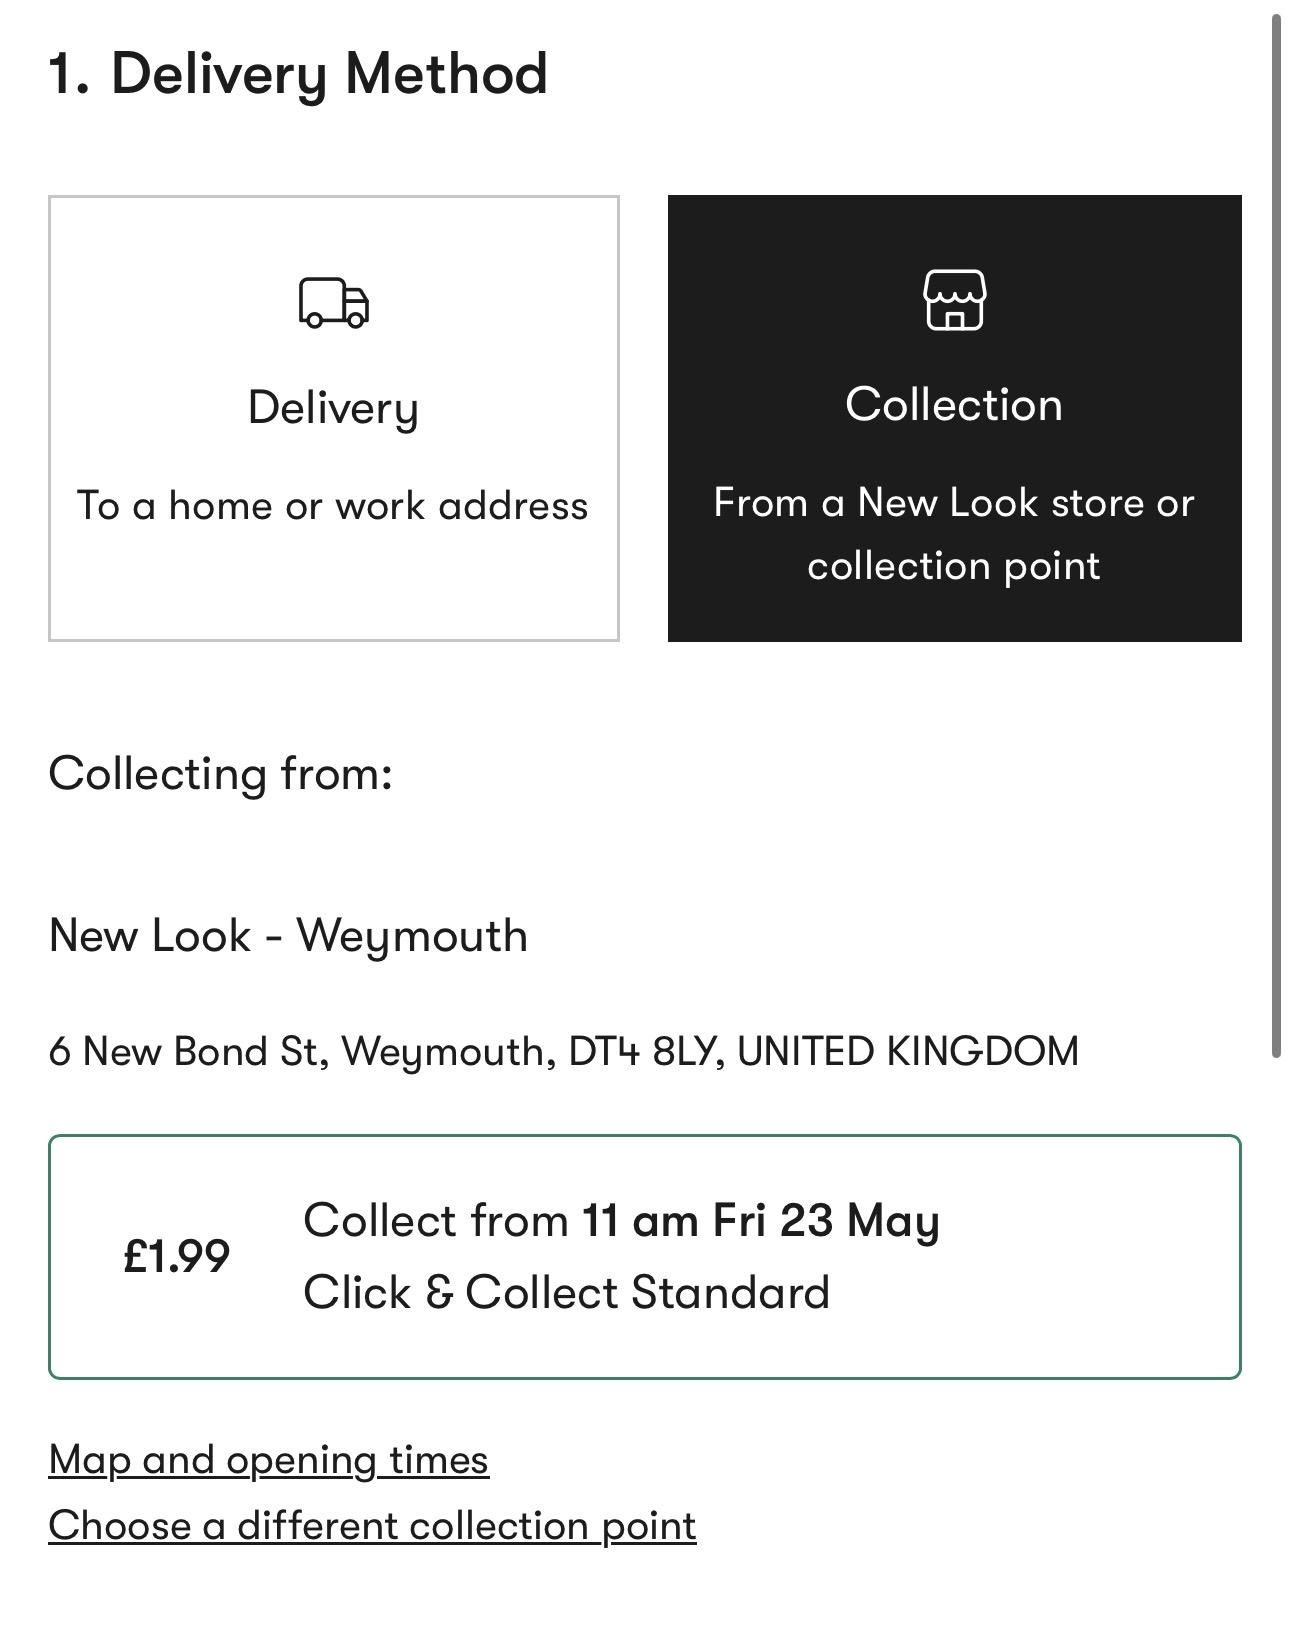Image resolution: width=1290 pixels, height=1635 pixels.
Task: Select the Collection method card
Action: click(x=954, y=418)
